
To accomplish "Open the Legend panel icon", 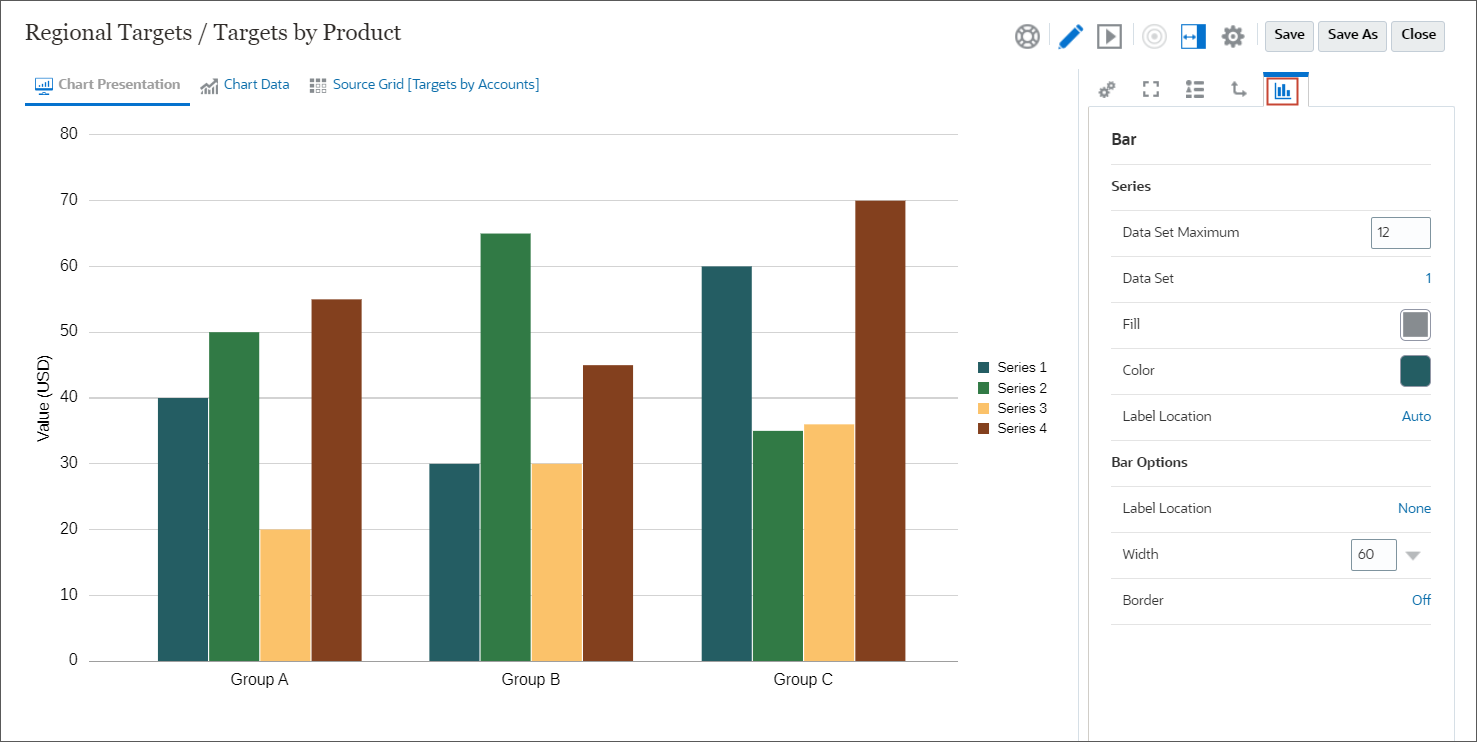I will 1194,89.
